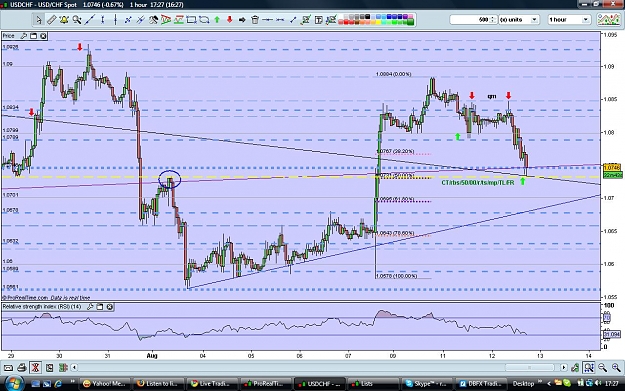
Task: Insert a black right arrow
Action: (242, 20)
